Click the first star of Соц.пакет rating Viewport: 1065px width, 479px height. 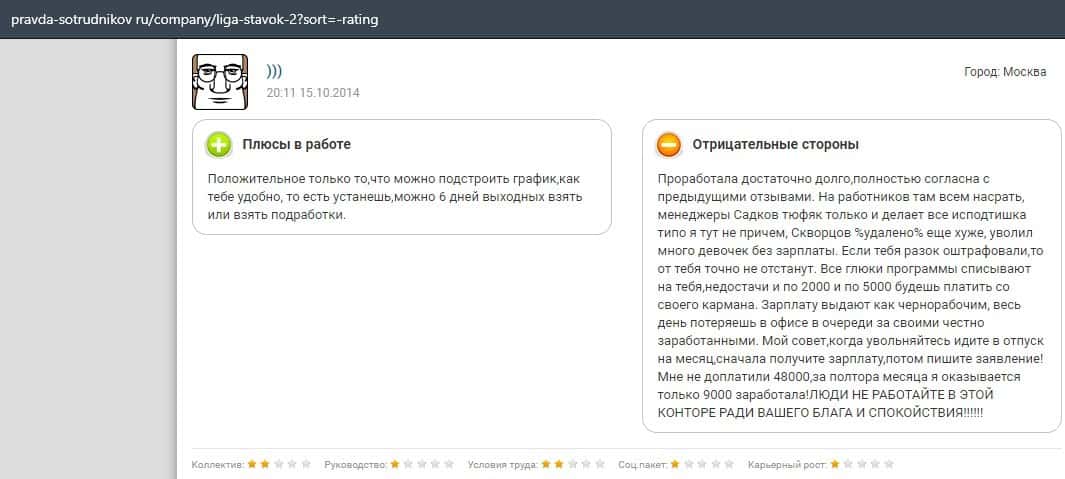pyautogui.click(x=675, y=465)
